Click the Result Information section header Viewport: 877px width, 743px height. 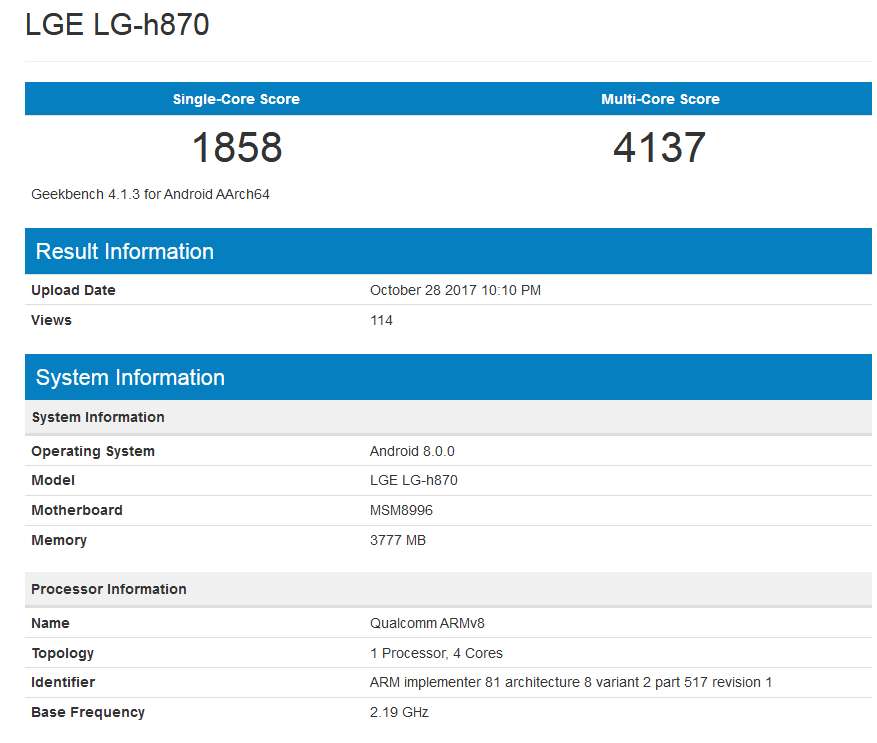(x=448, y=251)
